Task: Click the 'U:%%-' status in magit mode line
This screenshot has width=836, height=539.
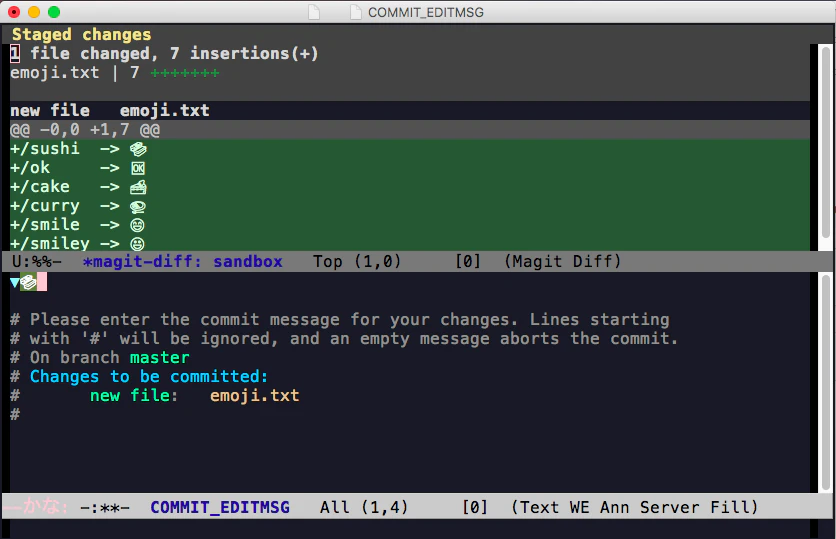Action: (37, 262)
